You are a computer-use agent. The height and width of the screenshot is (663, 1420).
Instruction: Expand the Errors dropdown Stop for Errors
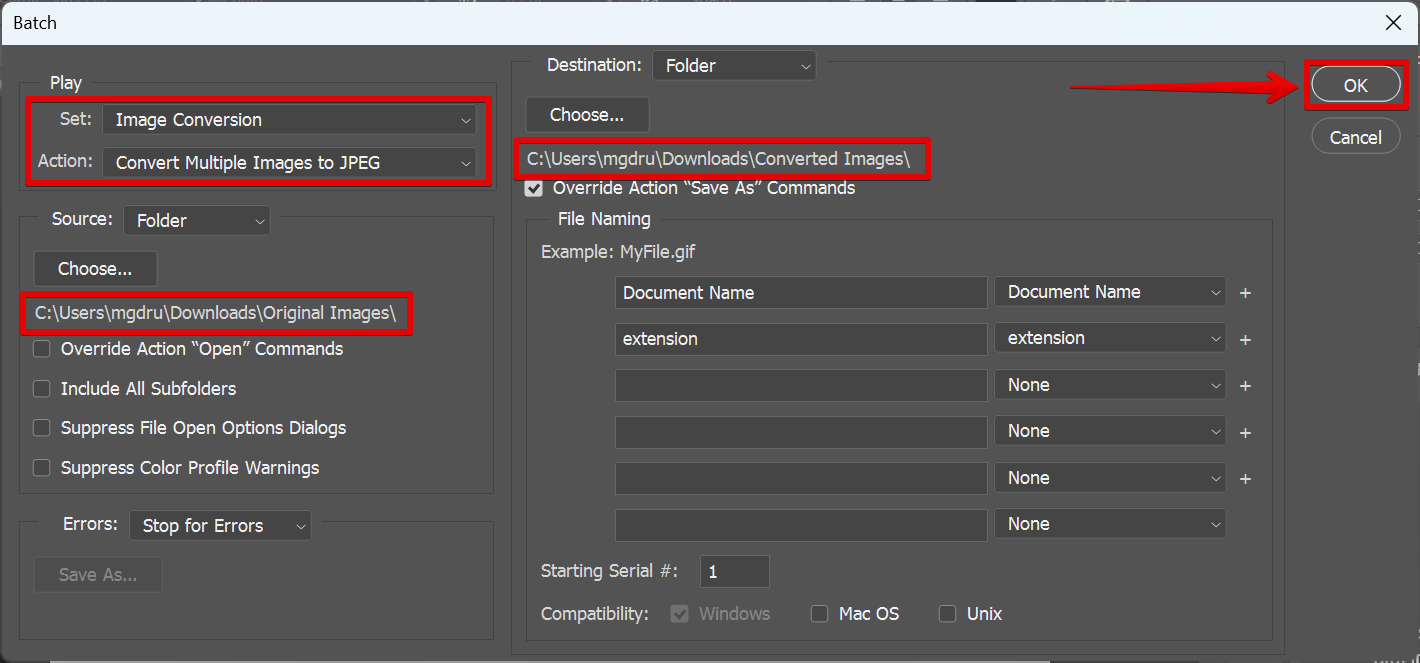tap(219, 526)
